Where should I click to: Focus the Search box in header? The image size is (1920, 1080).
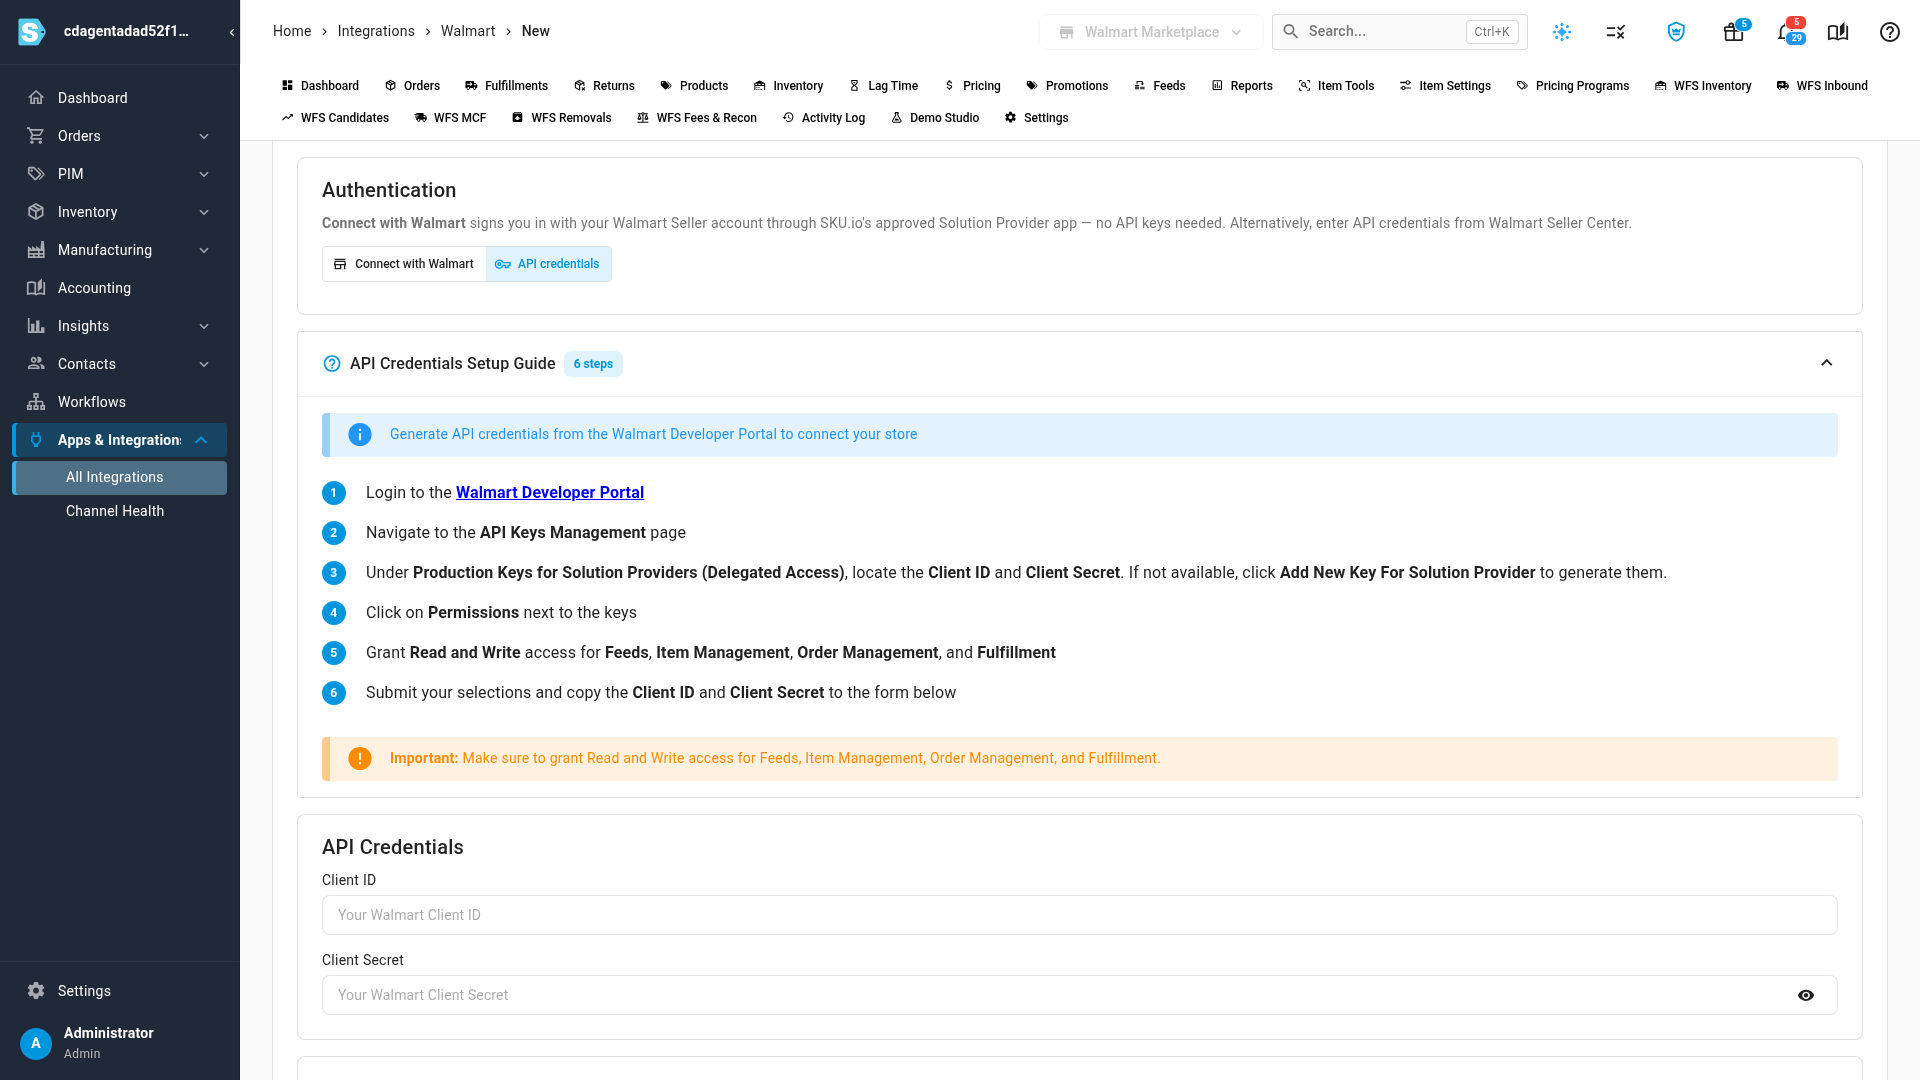click(1399, 32)
